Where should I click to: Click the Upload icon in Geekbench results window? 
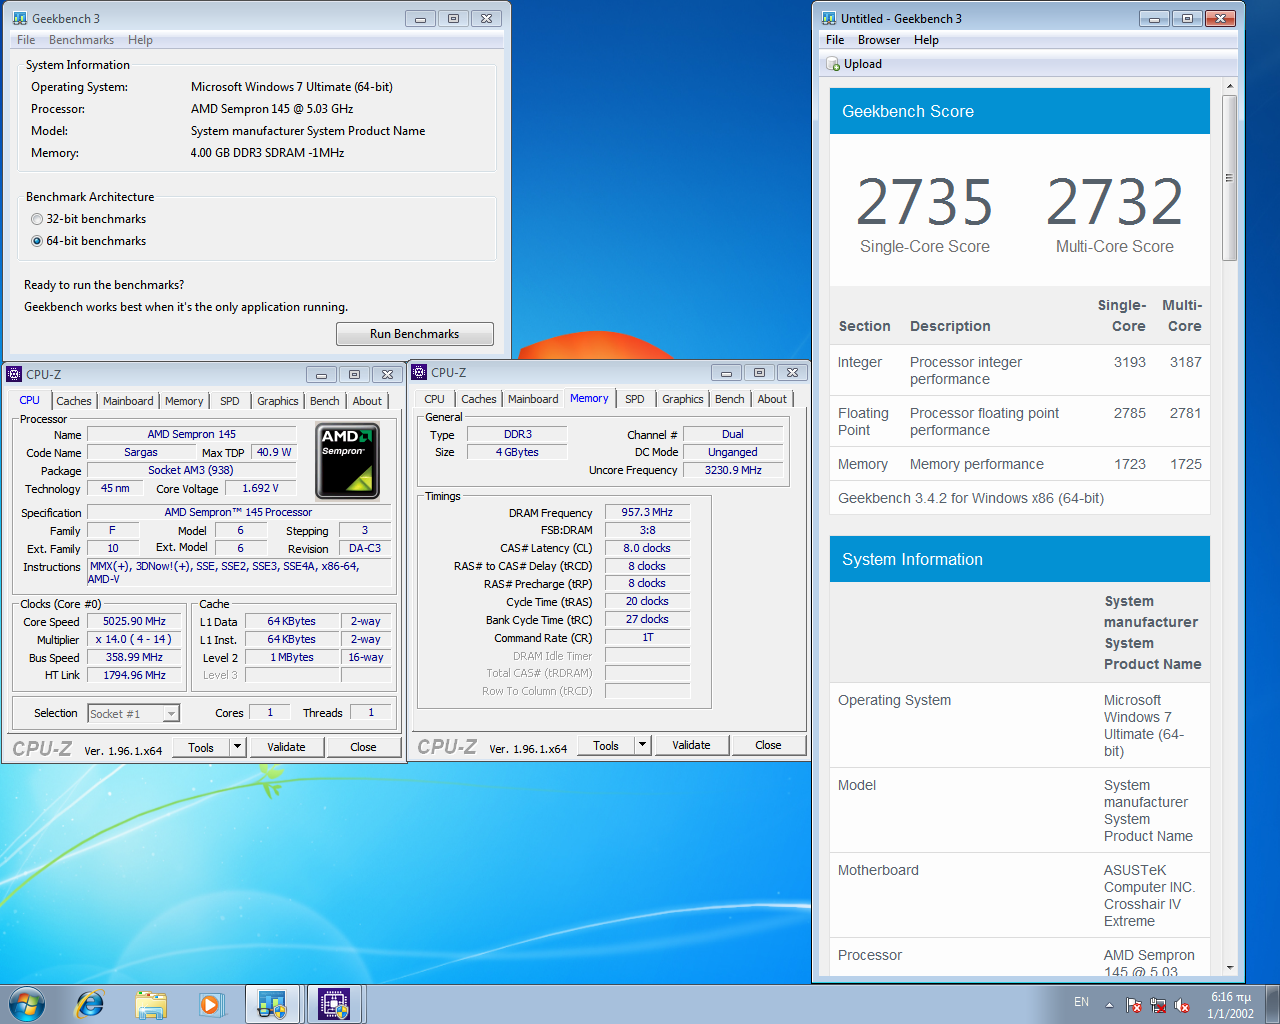[x=833, y=64]
